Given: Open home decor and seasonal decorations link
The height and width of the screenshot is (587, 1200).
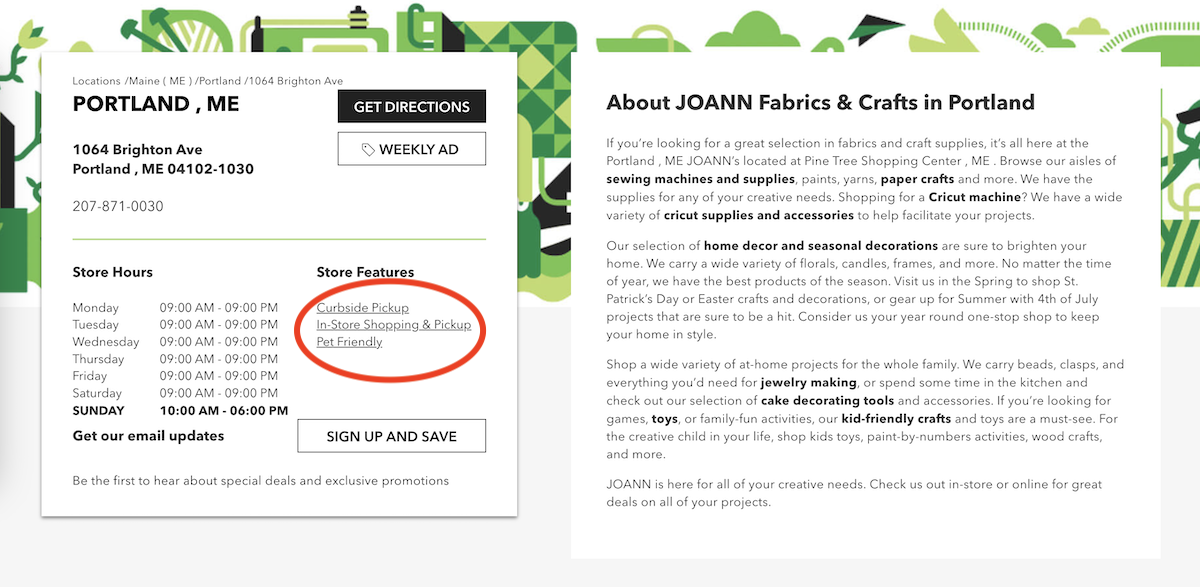Looking at the screenshot, I should pyautogui.click(x=821, y=246).
